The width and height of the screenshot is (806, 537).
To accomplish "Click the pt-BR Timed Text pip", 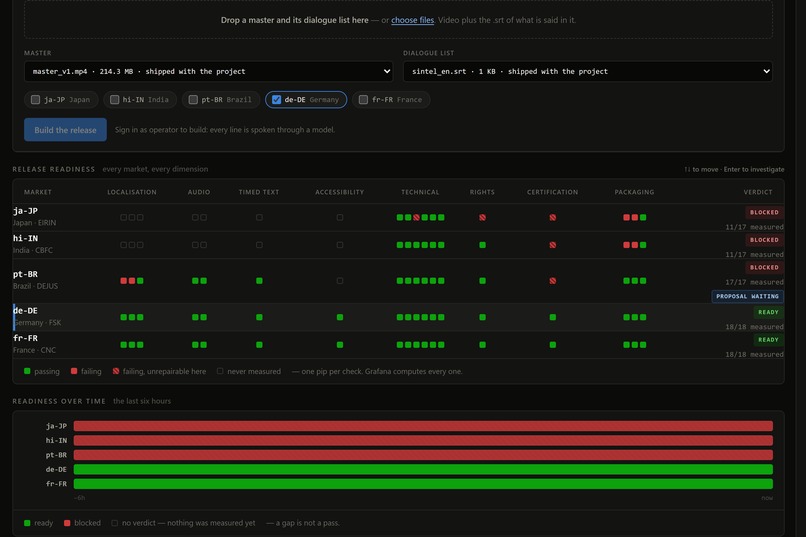I will click(x=259, y=281).
